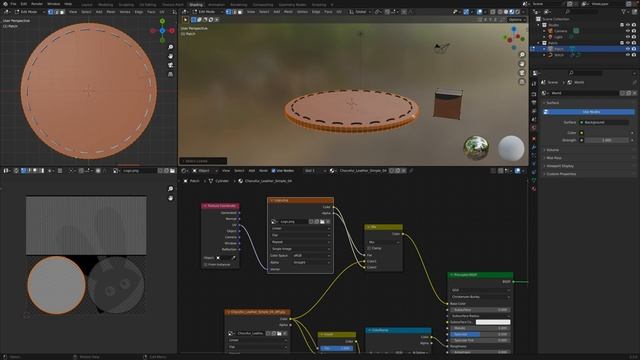Open the Render menu
This screenshot has height=360, width=640.
[37, 4]
